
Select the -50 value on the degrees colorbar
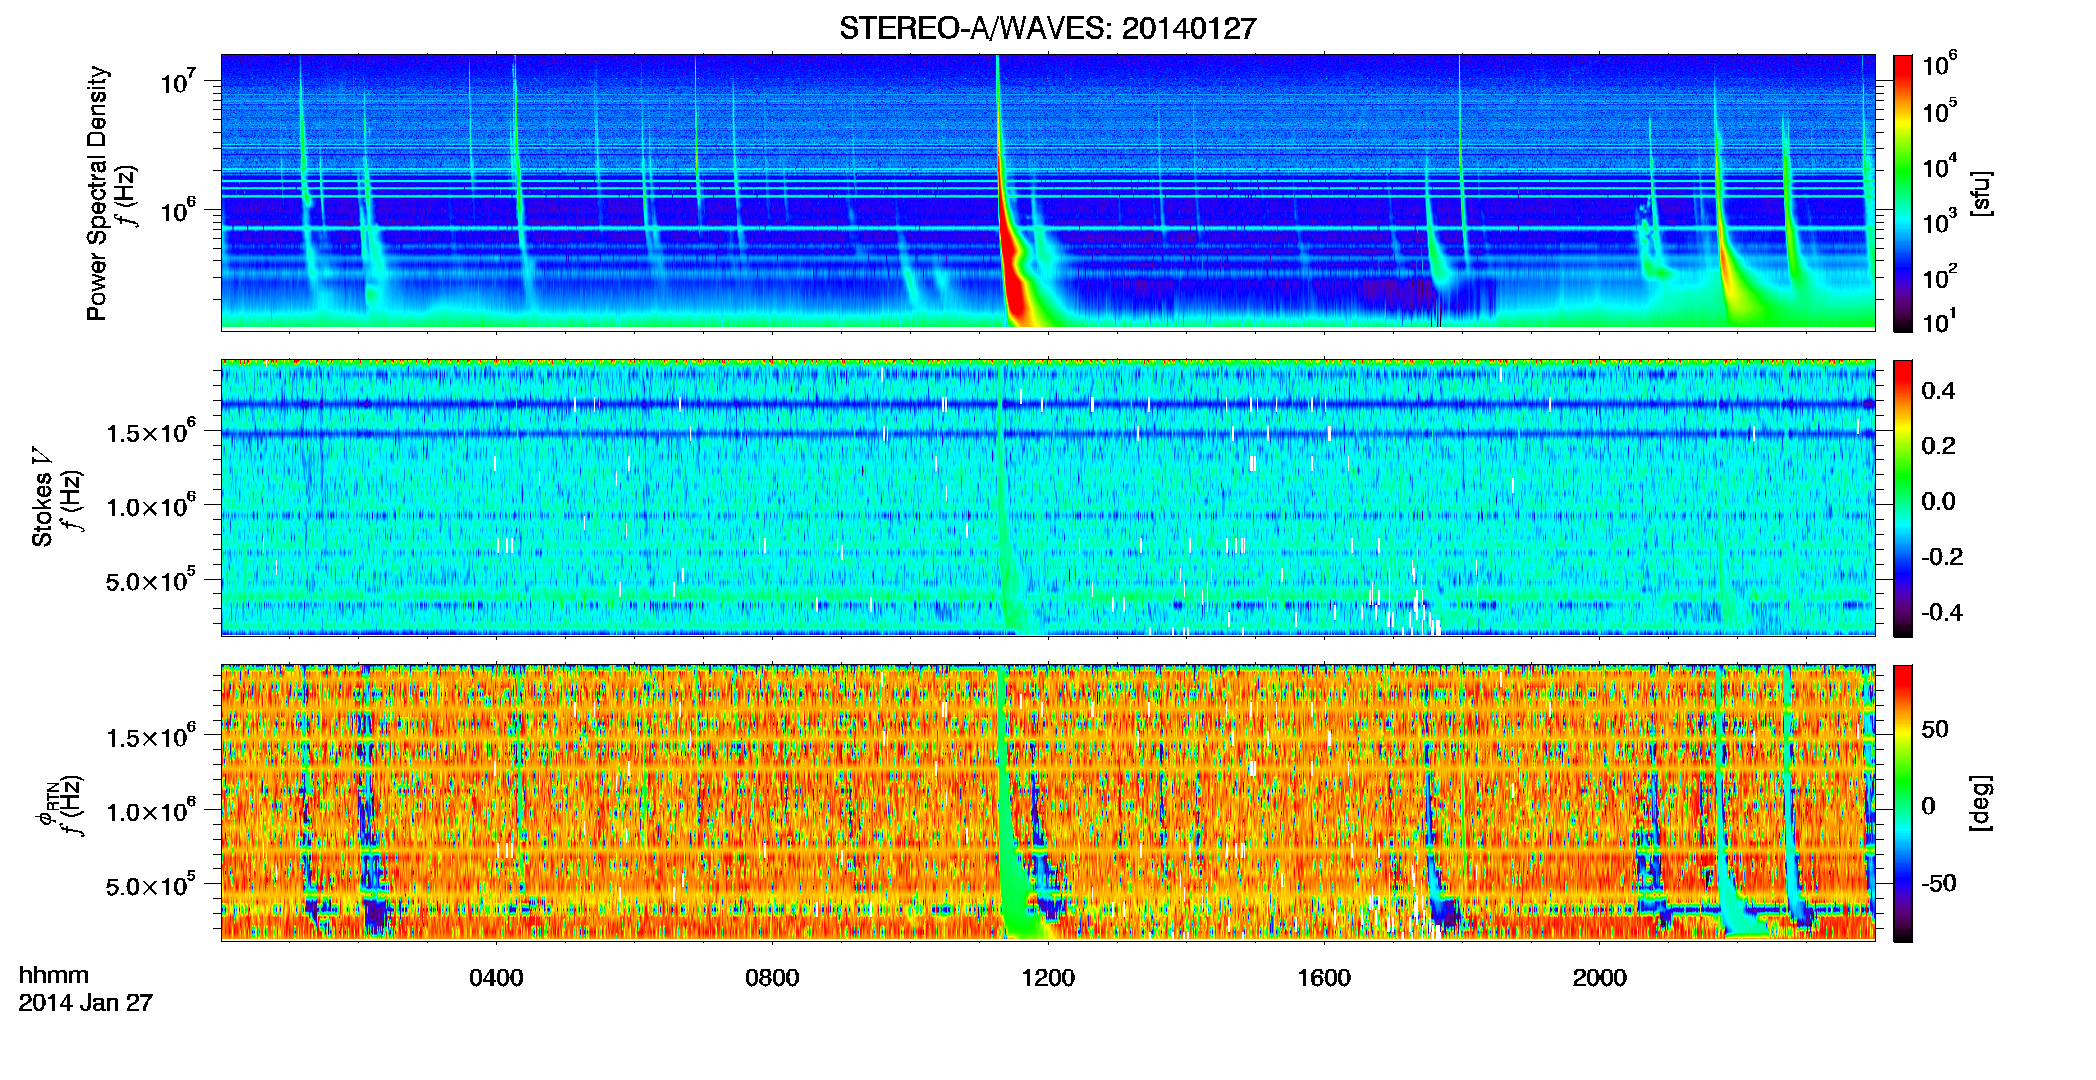1938,883
